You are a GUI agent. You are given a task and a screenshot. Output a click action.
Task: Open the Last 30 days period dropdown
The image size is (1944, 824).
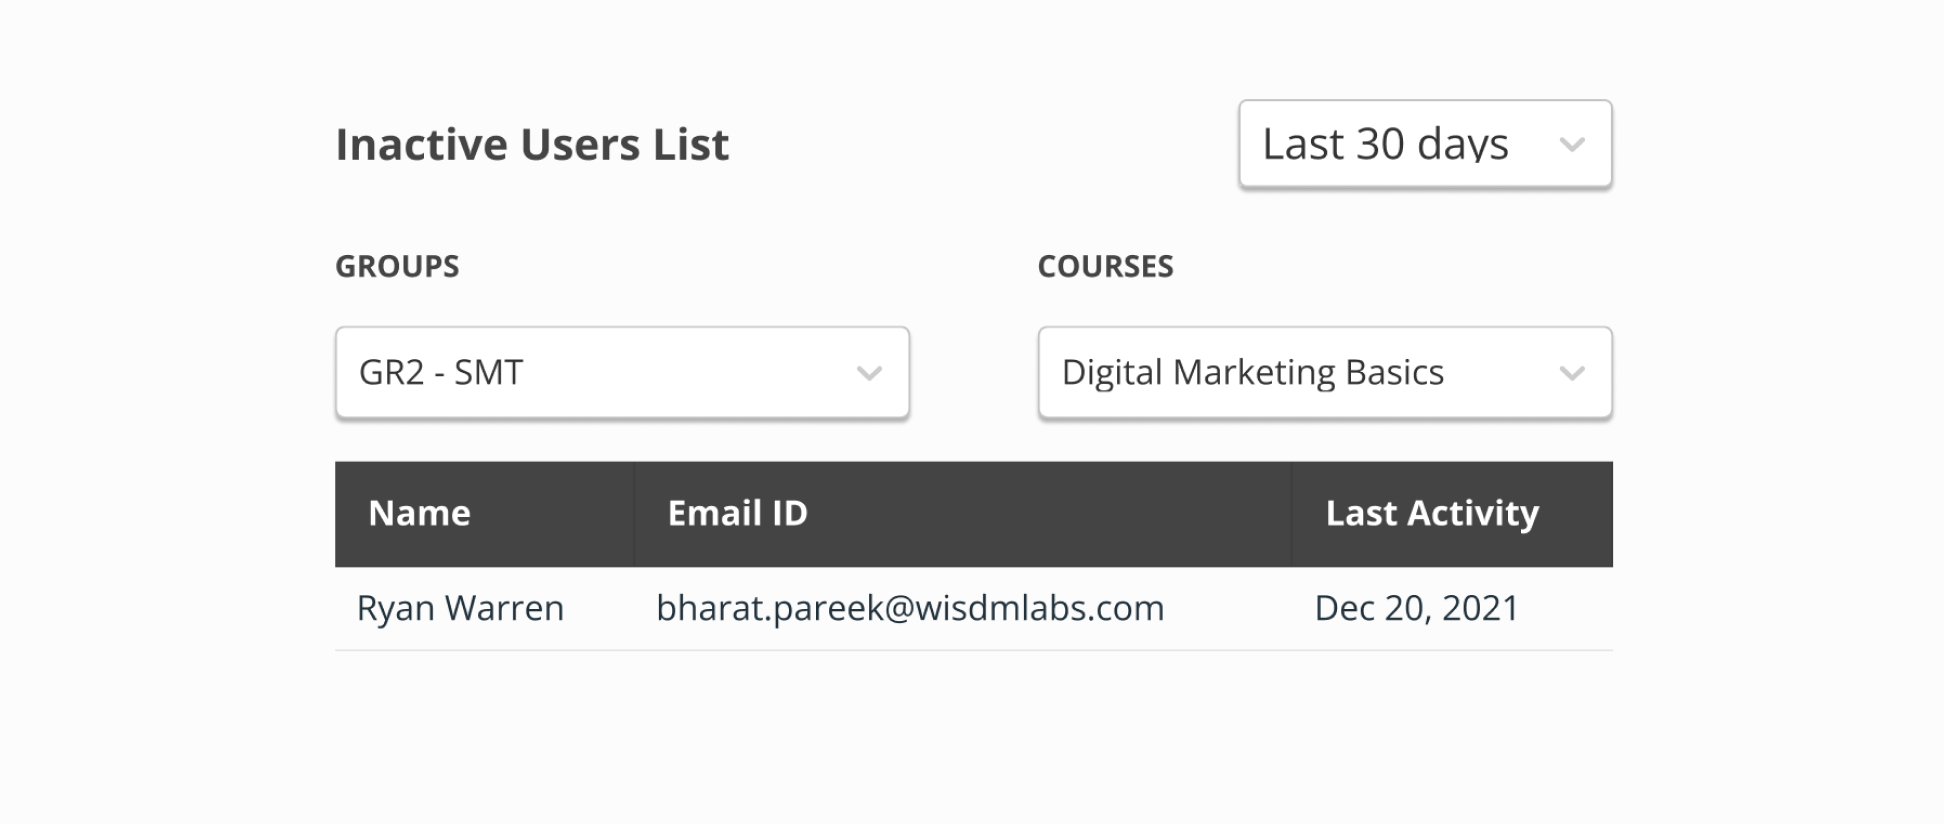1424,144
